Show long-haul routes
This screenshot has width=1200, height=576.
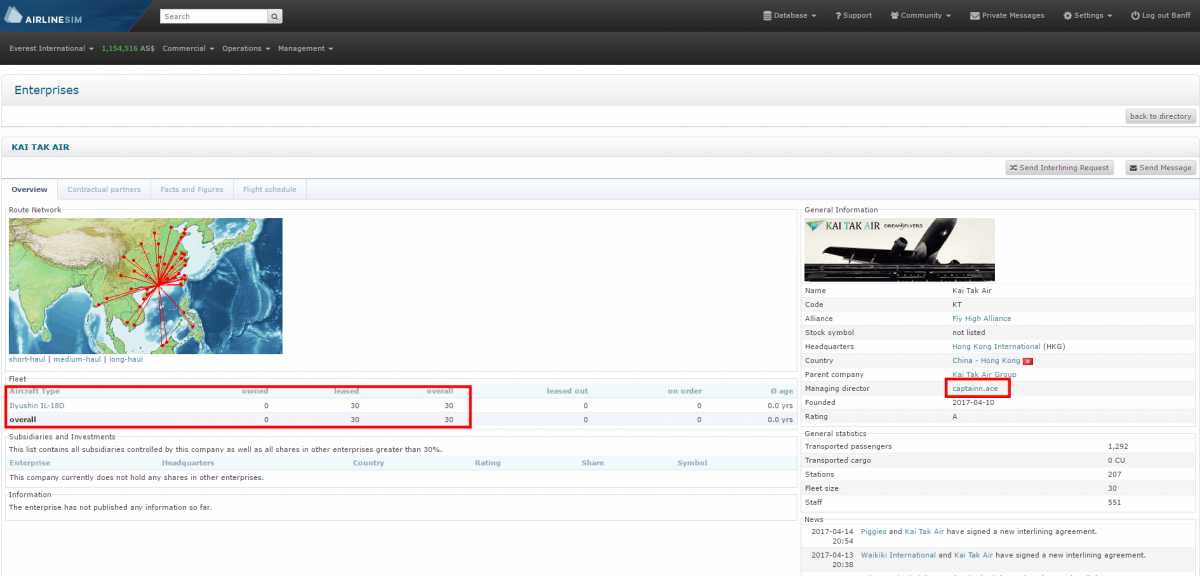click(x=126, y=359)
